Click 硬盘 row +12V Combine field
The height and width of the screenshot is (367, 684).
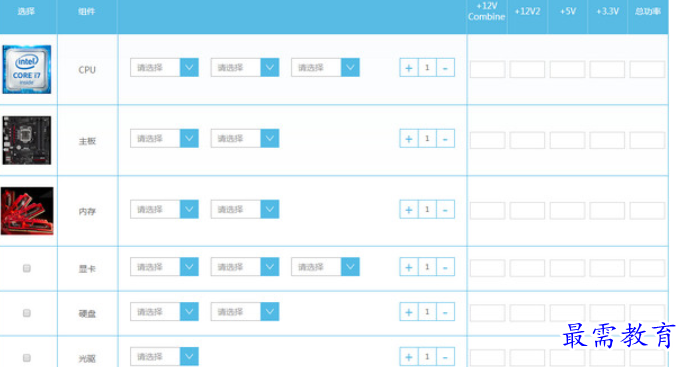tap(487, 313)
